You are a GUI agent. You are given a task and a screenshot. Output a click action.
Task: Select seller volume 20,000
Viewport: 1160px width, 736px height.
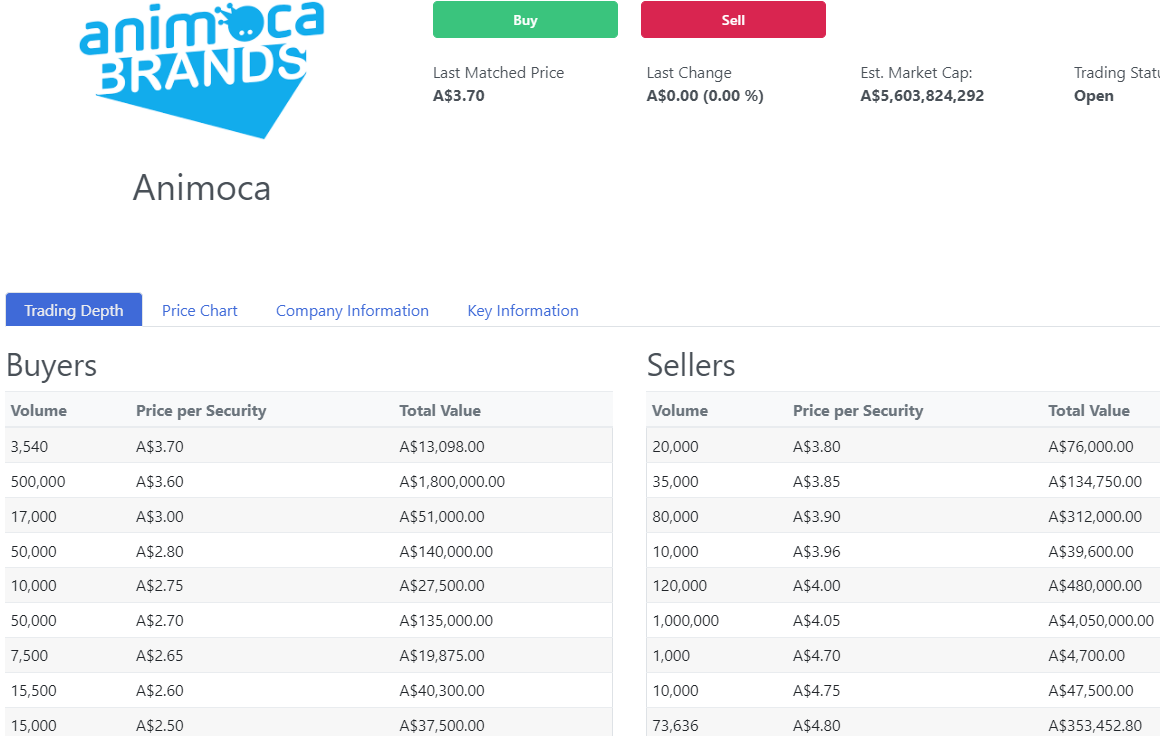[x=675, y=447]
